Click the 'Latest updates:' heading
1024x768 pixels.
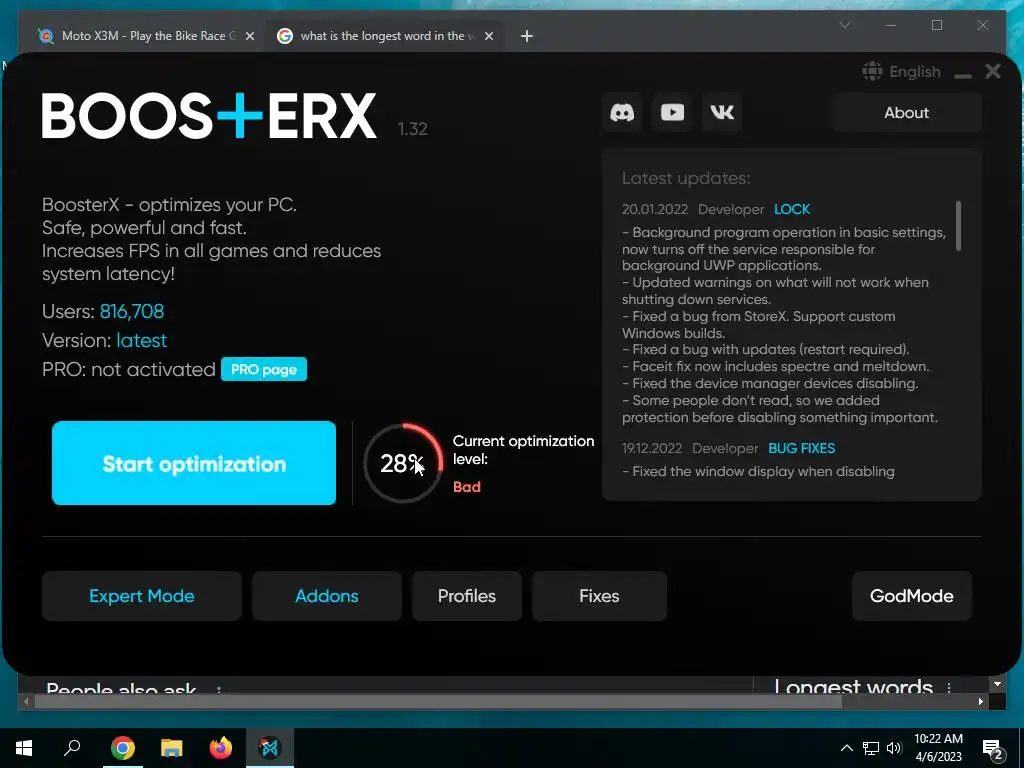[x=686, y=178]
